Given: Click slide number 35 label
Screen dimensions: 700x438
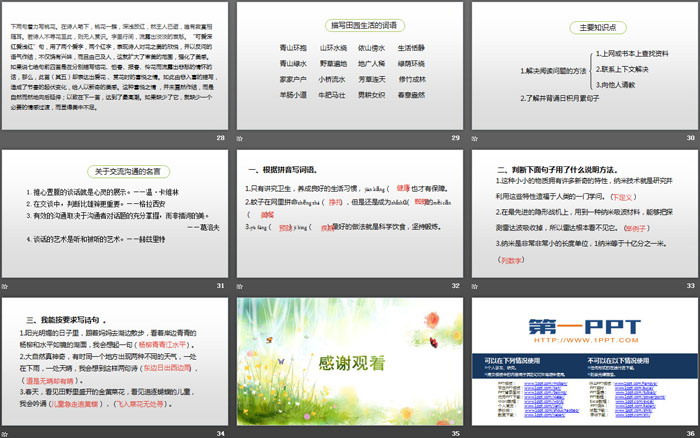Looking at the screenshot, I should (455, 434).
